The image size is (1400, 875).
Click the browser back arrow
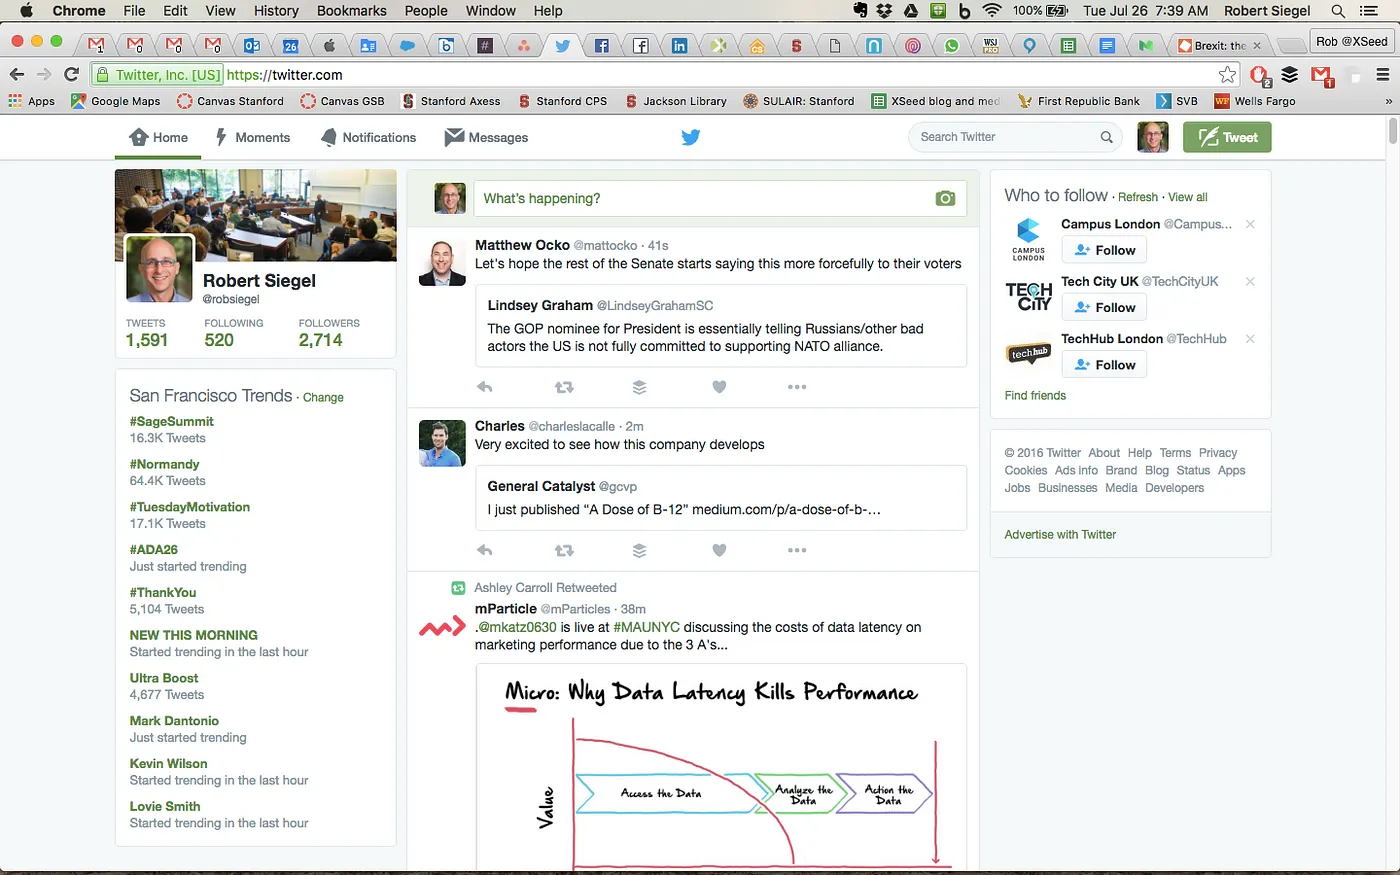tap(17, 75)
